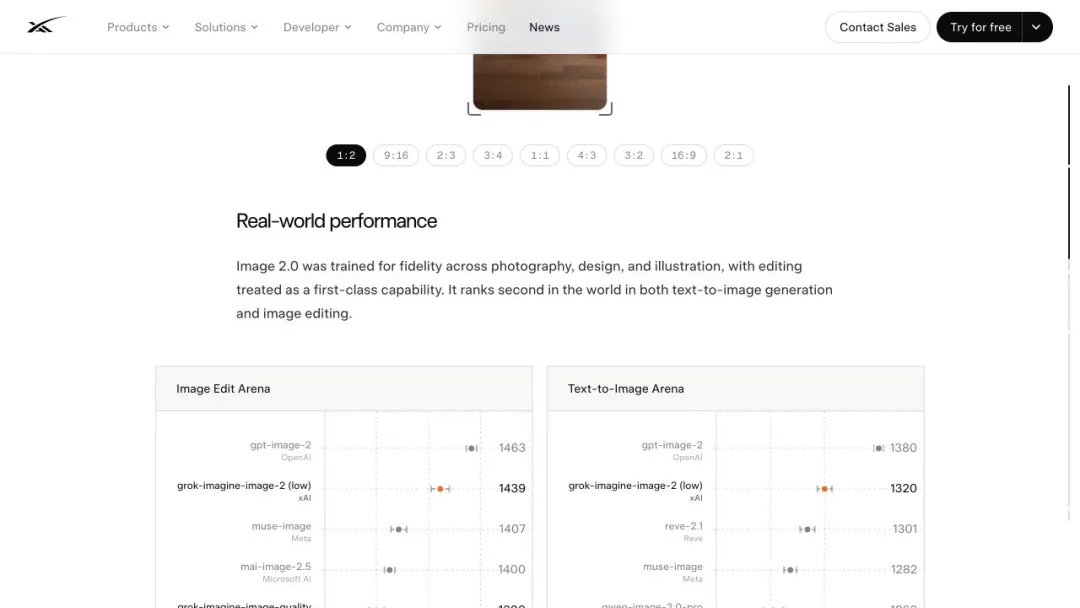The width and height of the screenshot is (1080, 608).
Task: Open the Products menu
Action: coord(138,27)
